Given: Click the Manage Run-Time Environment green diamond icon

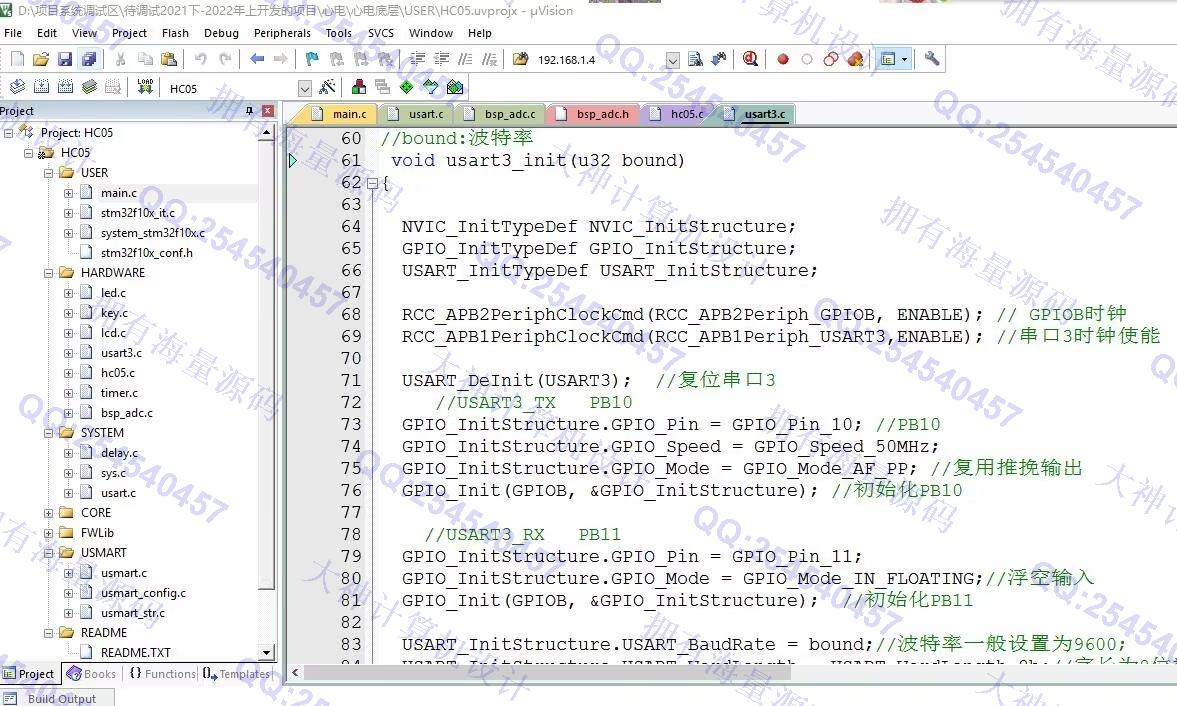Looking at the screenshot, I should [406, 87].
